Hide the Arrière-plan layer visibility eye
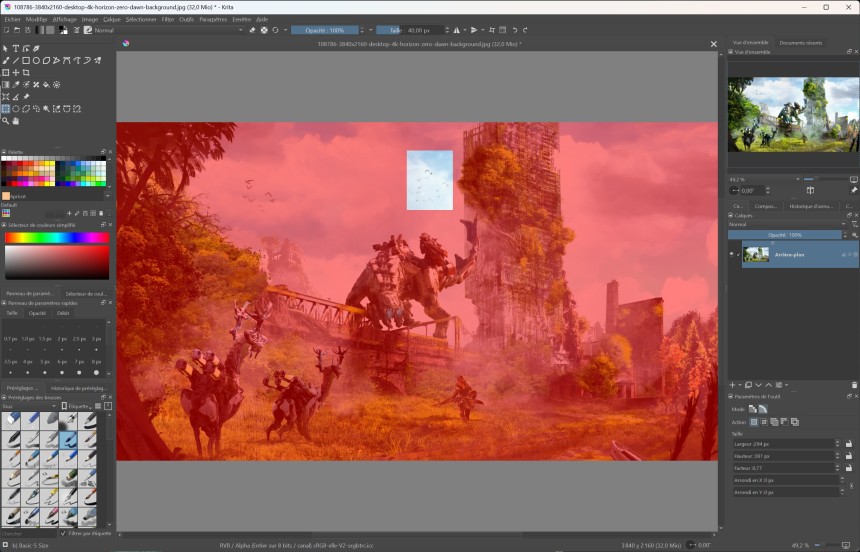Image resolution: width=860 pixels, height=552 pixels. (x=732, y=254)
